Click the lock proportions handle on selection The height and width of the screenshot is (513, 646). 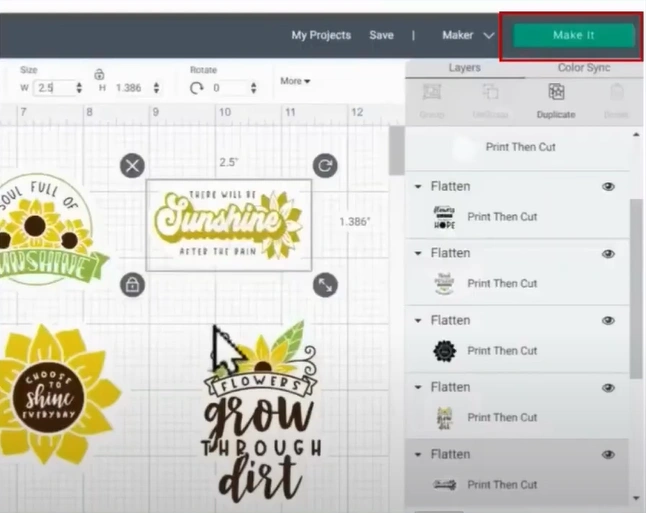pos(132,285)
